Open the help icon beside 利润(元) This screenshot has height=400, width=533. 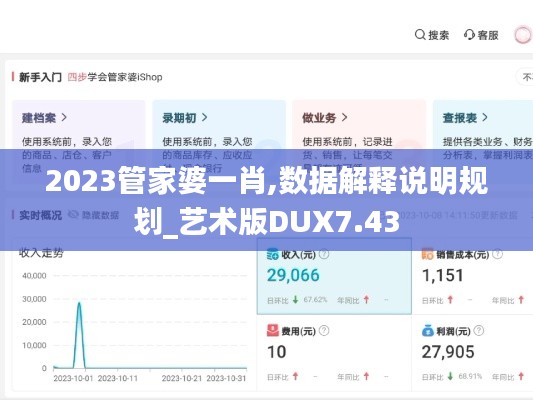click(x=479, y=330)
